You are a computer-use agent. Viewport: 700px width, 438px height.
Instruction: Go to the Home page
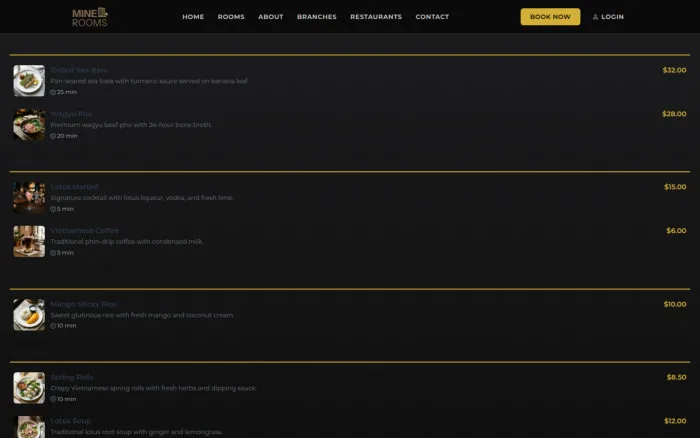tap(193, 17)
